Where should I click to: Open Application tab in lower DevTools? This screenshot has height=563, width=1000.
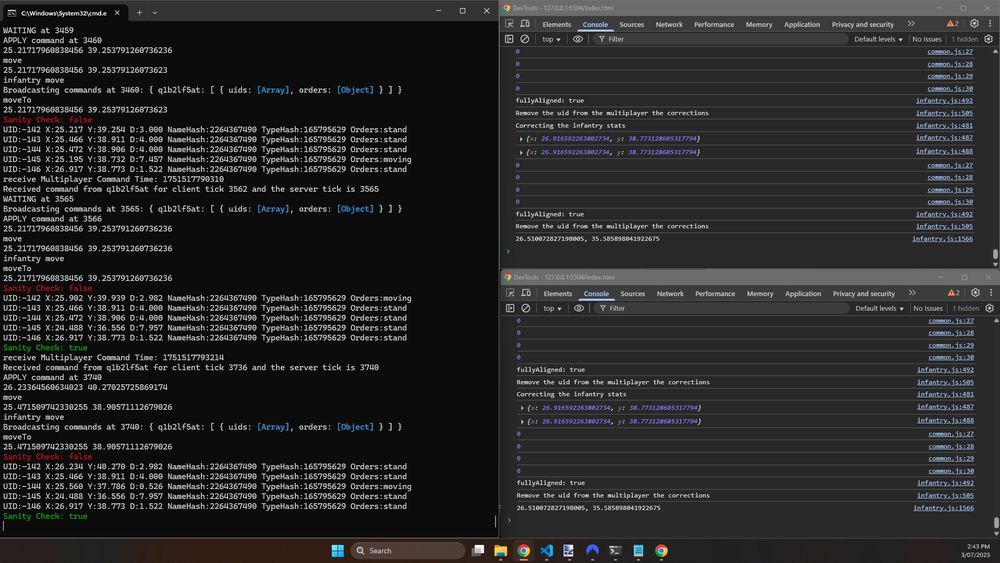tap(803, 293)
